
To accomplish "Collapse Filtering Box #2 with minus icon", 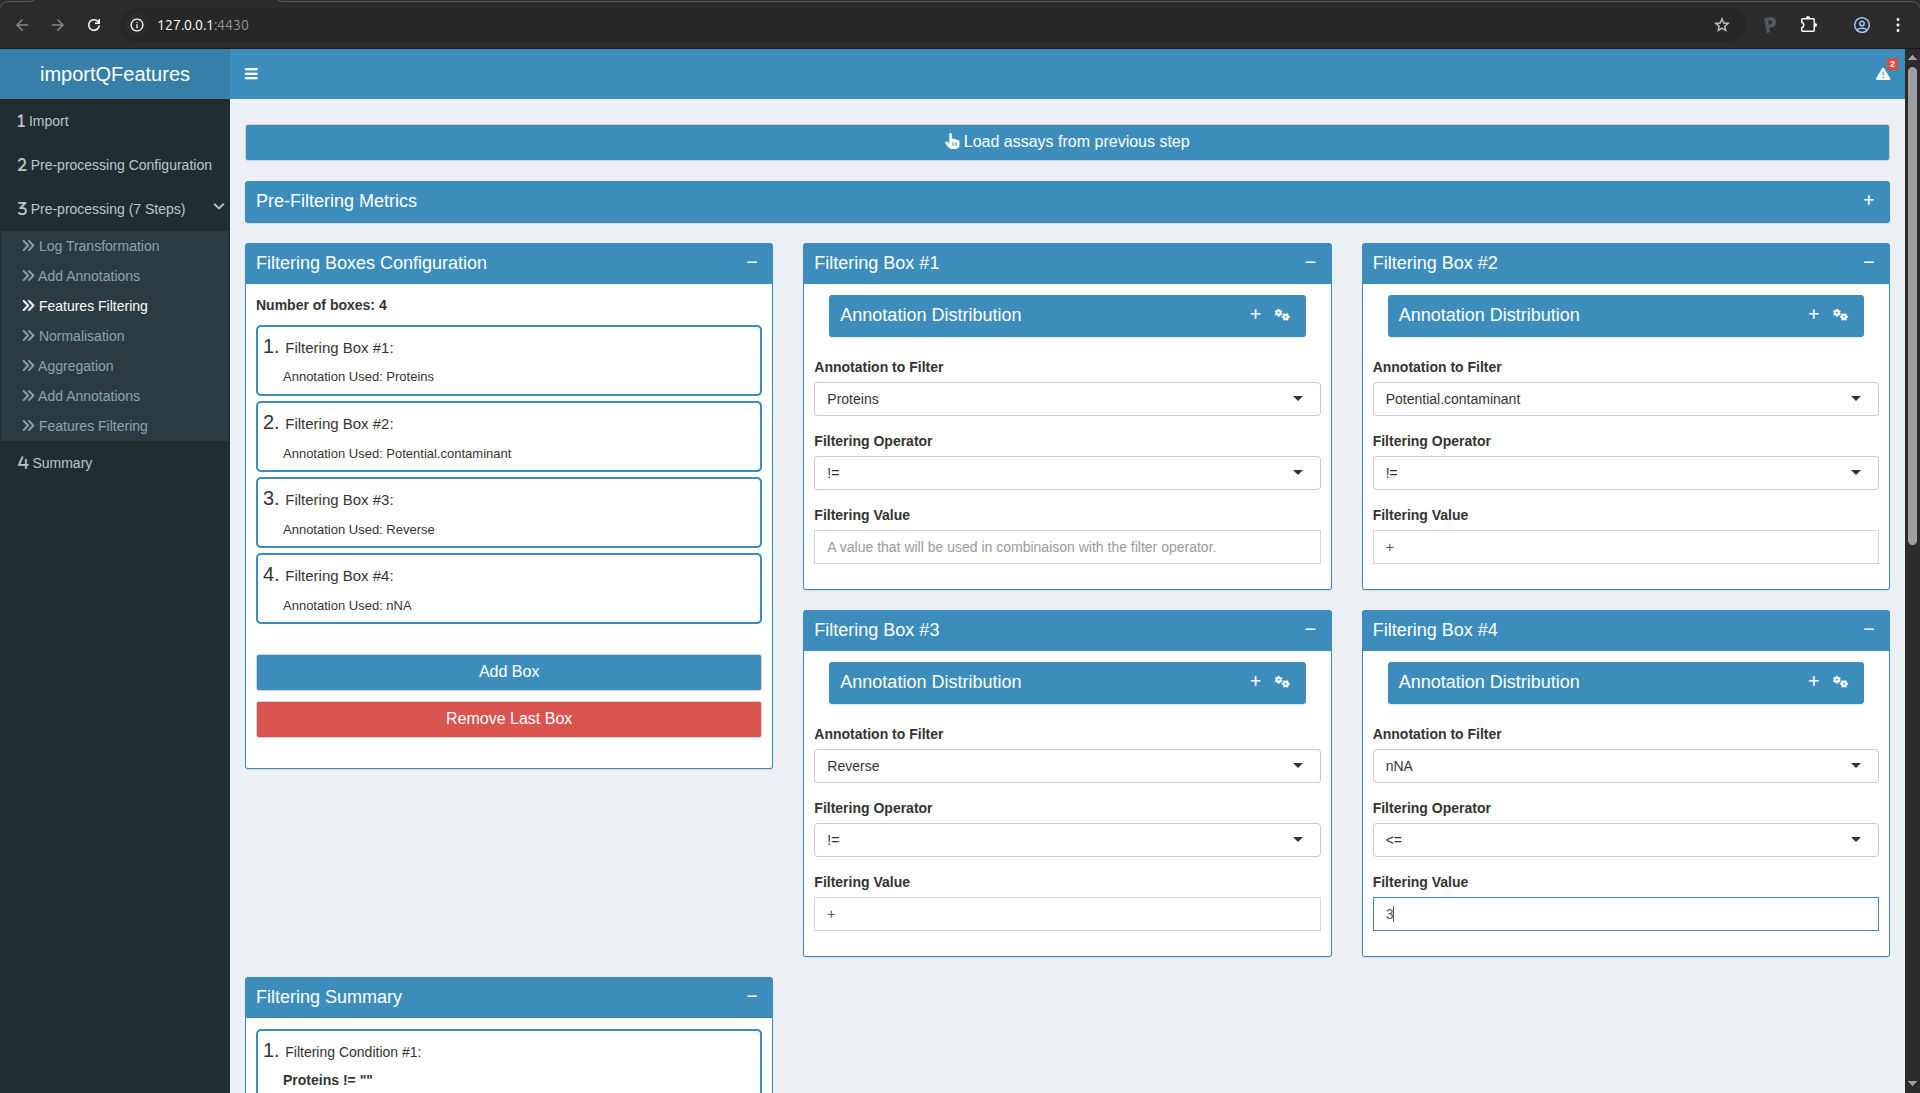I will coord(1868,263).
